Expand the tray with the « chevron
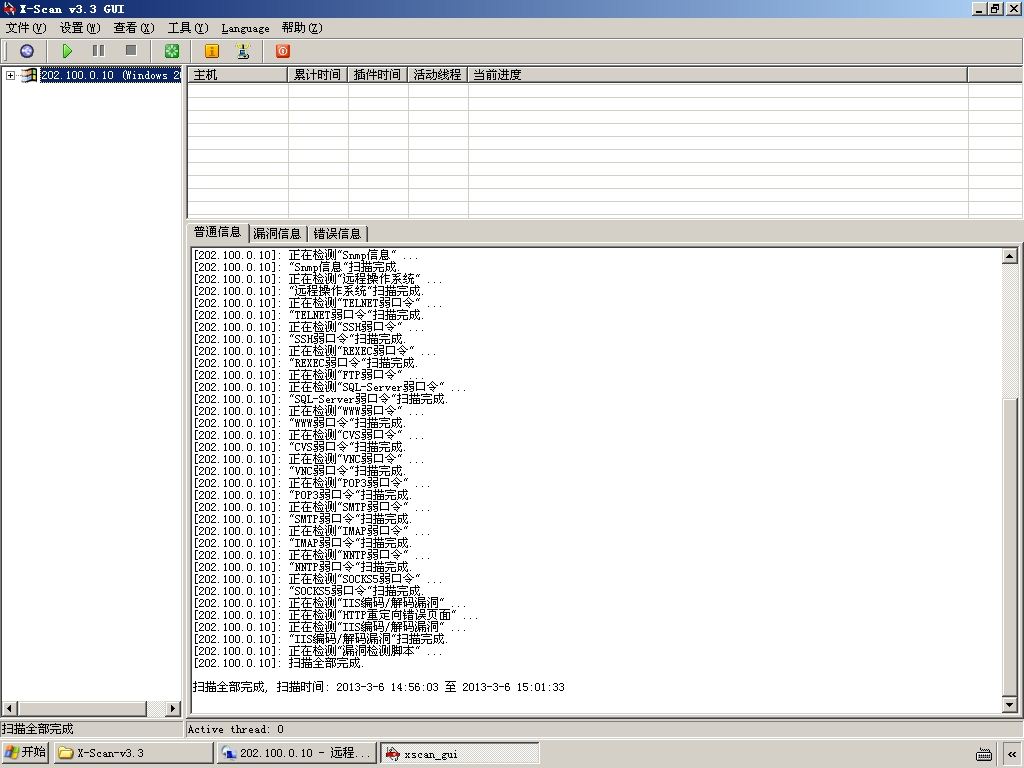Viewport: 1024px width, 768px height. pyautogui.click(x=1012, y=754)
